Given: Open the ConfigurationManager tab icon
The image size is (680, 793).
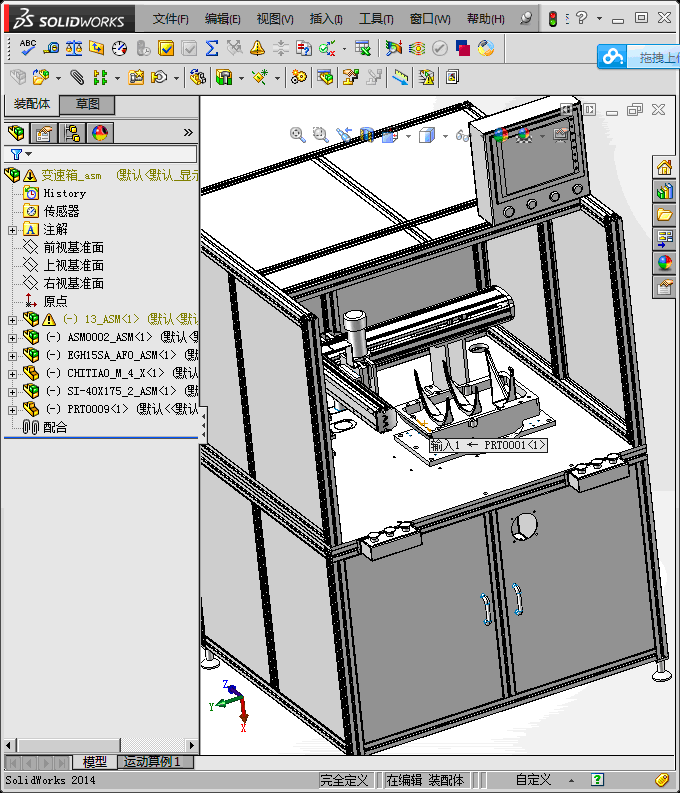Looking at the screenshot, I should [x=72, y=133].
